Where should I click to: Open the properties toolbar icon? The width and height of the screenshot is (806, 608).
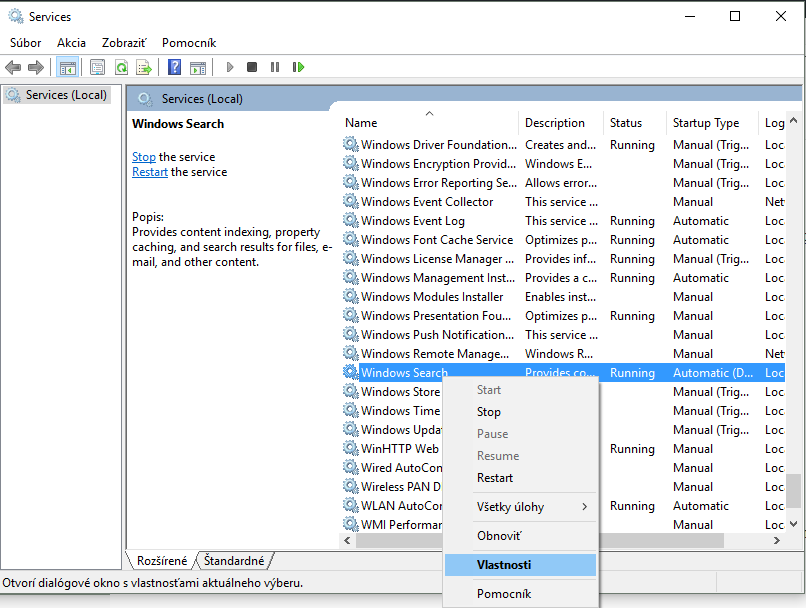(x=97, y=67)
